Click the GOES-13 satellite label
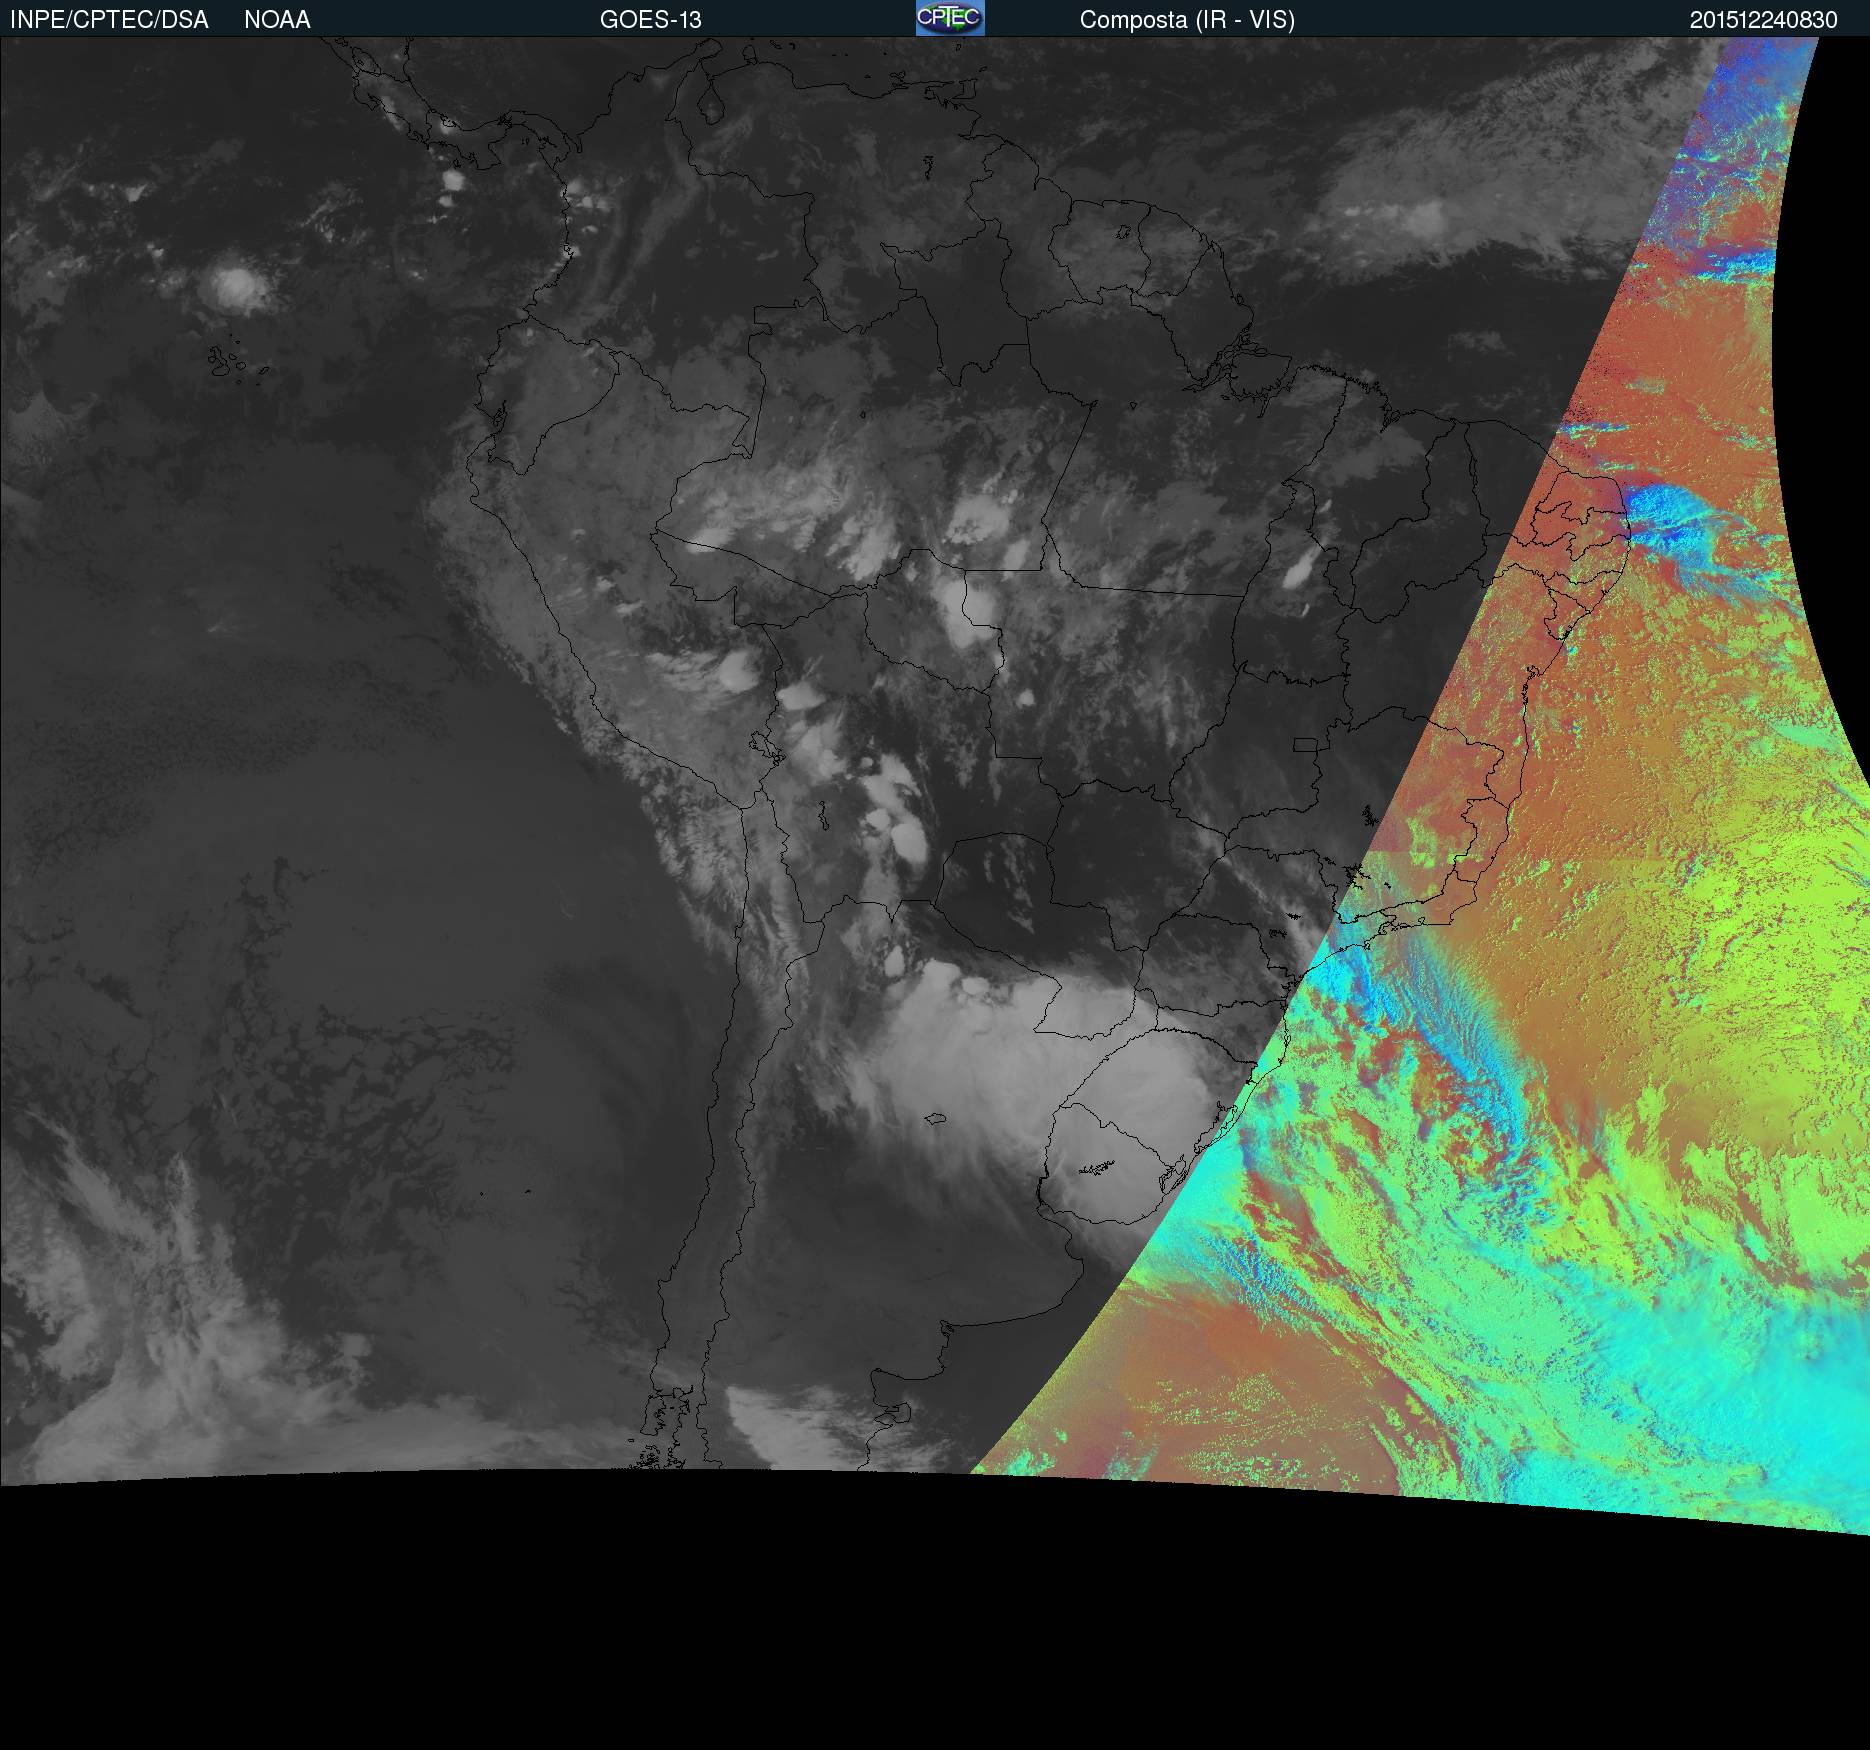This screenshot has width=1870, height=1750. 651,20
